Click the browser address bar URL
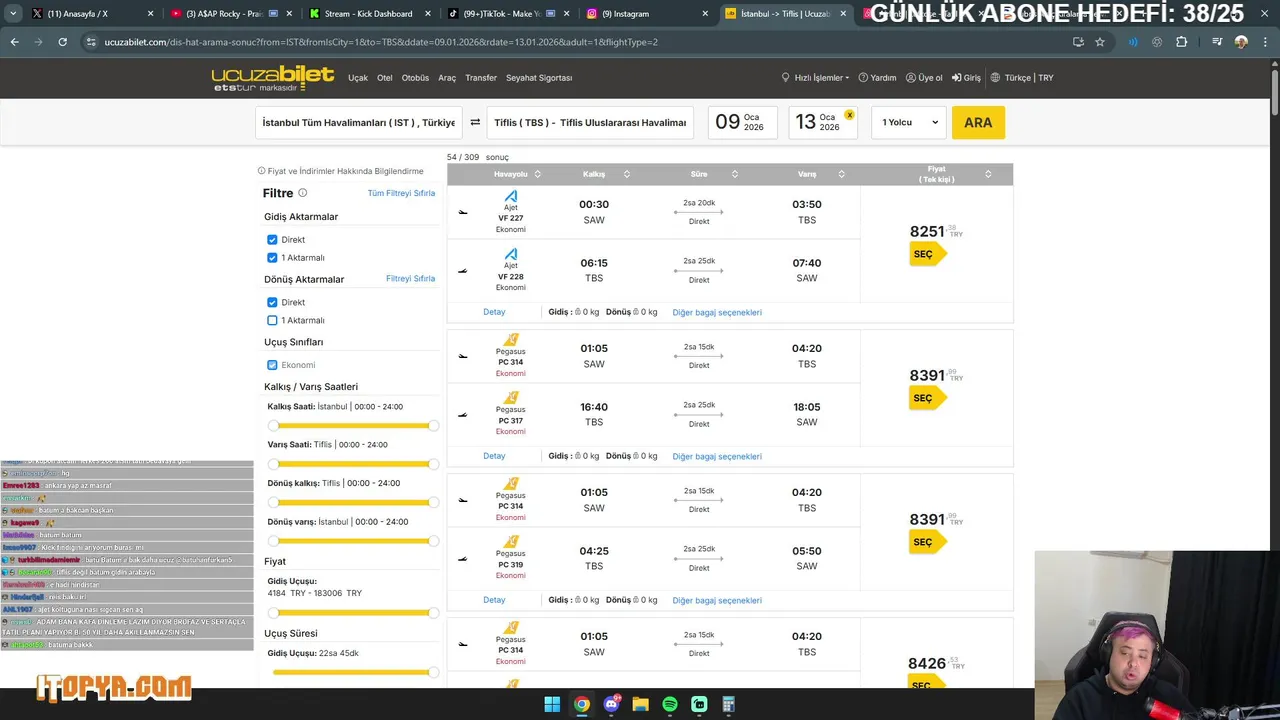 pyautogui.click(x=381, y=42)
